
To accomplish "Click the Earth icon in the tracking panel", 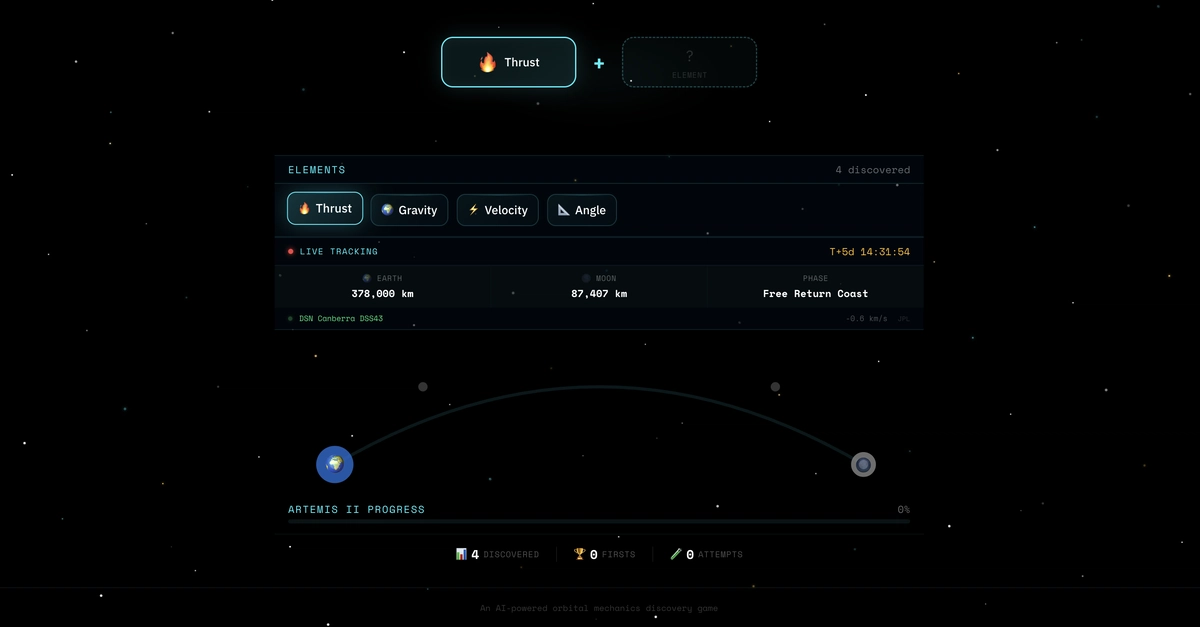I will point(365,278).
